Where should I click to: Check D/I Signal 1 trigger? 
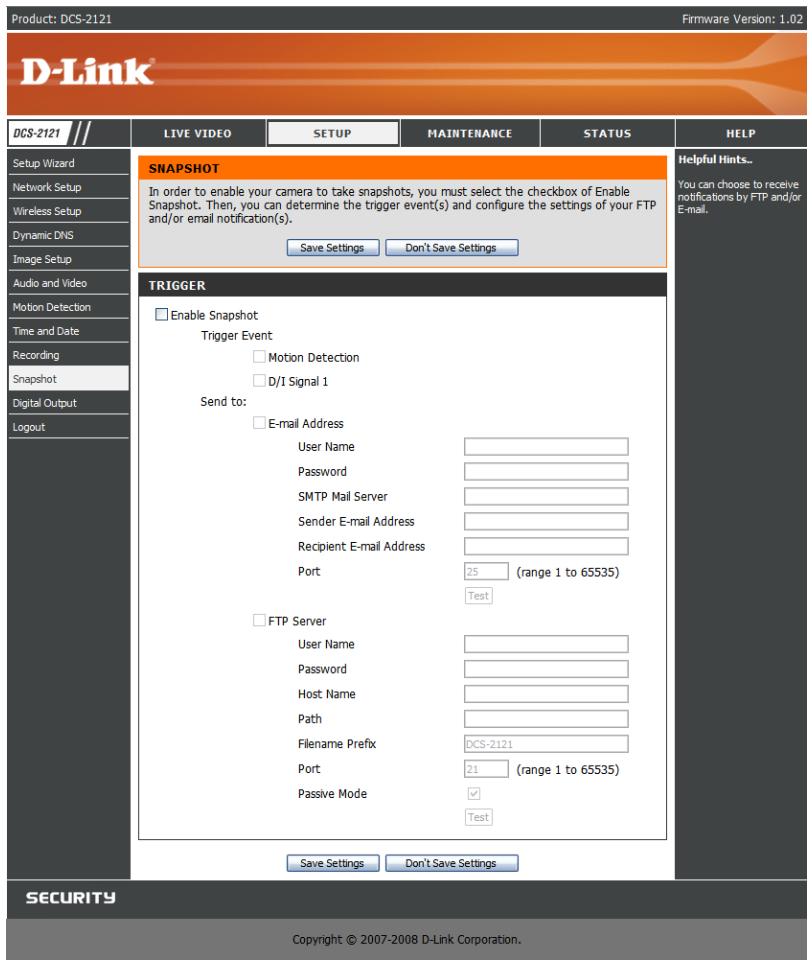point(259,380)
